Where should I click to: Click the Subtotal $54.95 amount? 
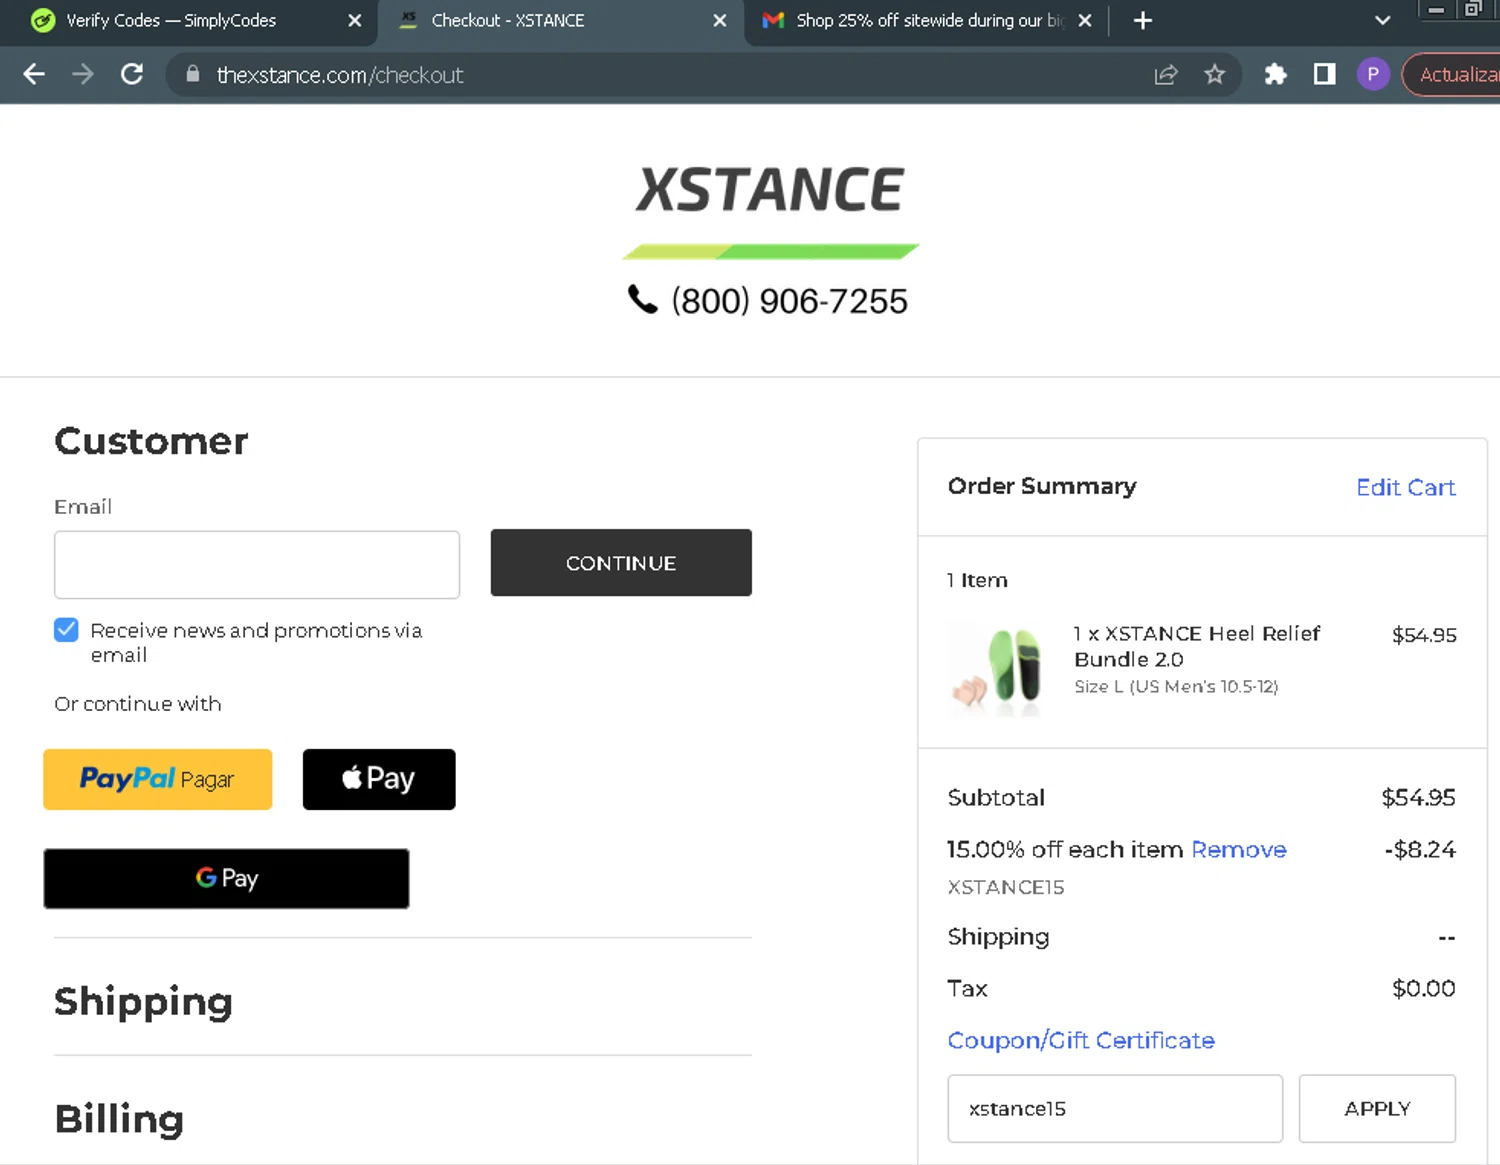pos(1418,798)
